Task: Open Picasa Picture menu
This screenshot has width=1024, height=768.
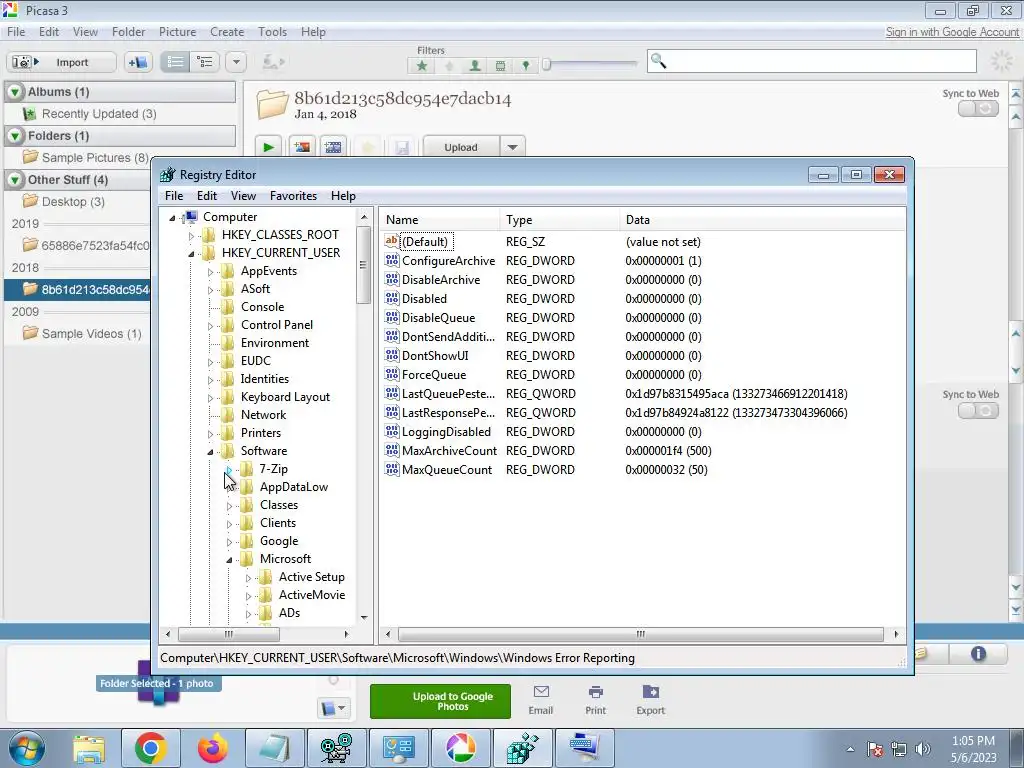Action: (x=177, y=32)
